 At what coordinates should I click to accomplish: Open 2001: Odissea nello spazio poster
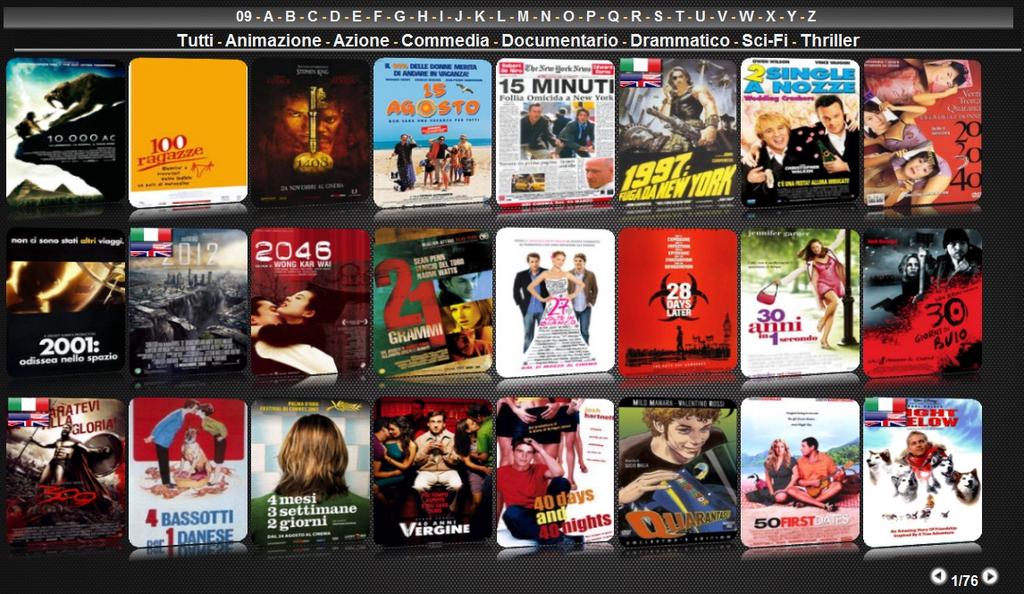65,302
